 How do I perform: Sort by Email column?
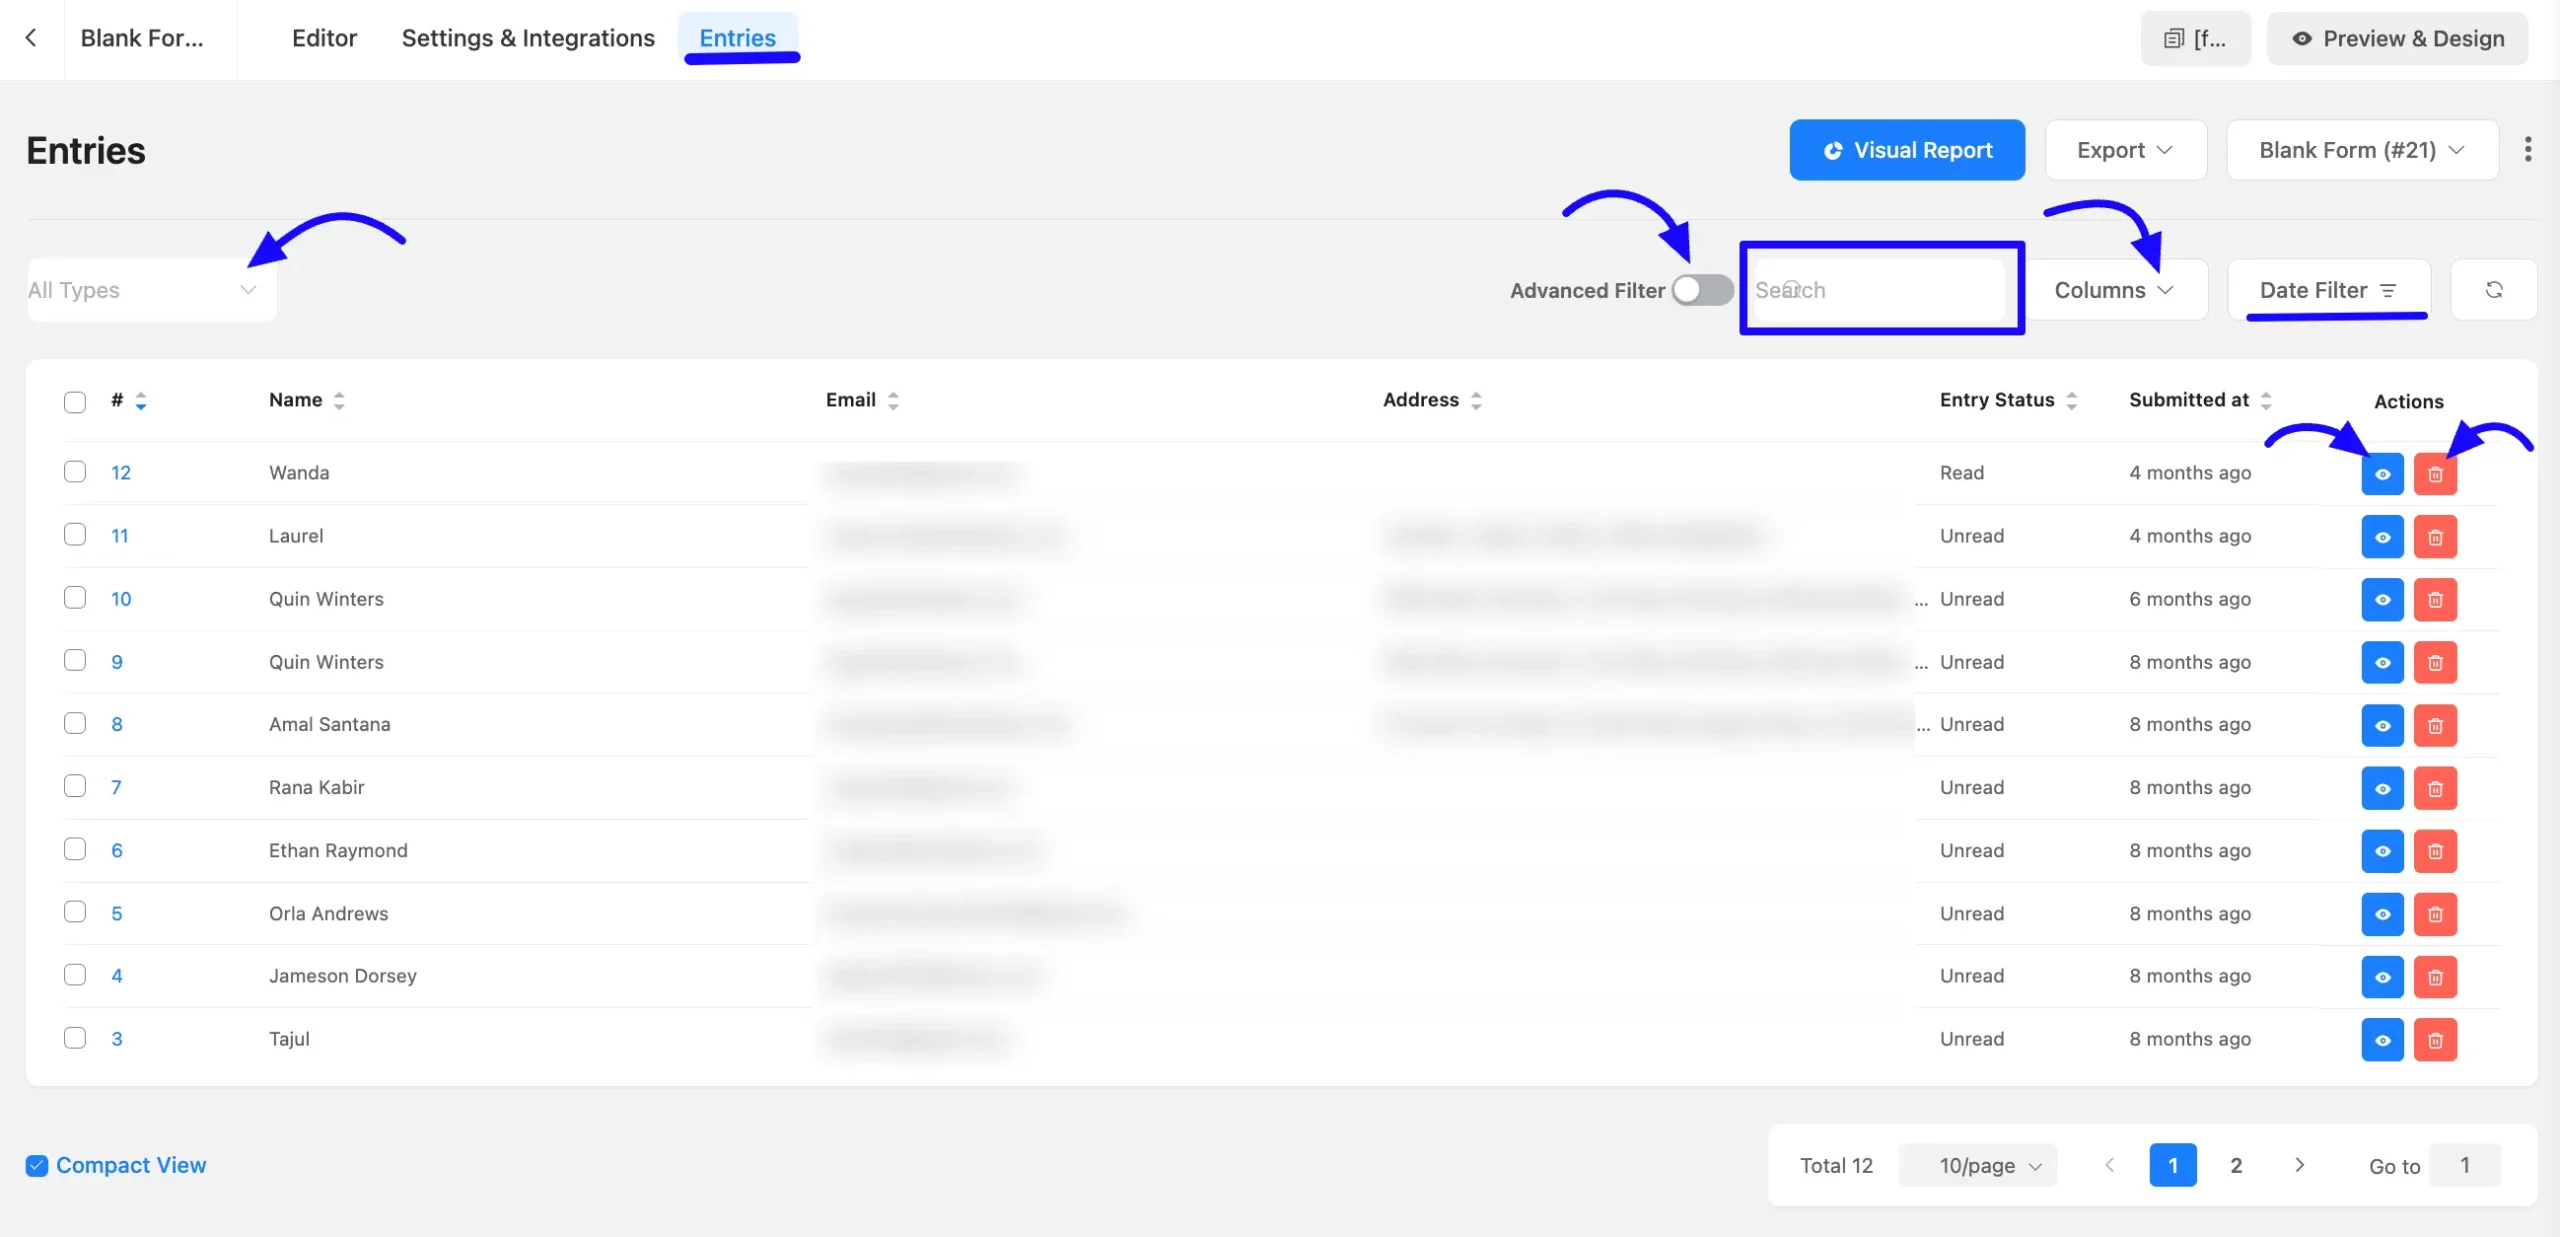[x=893, y=401]
